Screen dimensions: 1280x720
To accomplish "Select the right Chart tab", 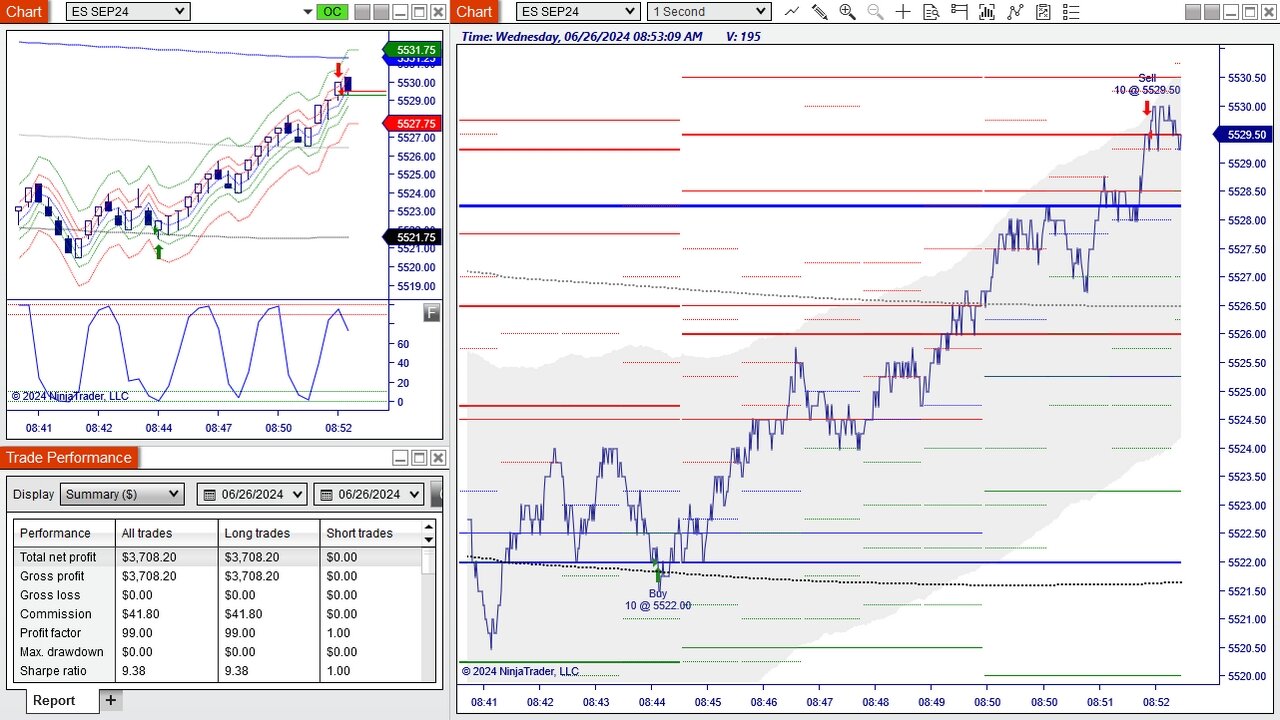I will coord(474,12).
